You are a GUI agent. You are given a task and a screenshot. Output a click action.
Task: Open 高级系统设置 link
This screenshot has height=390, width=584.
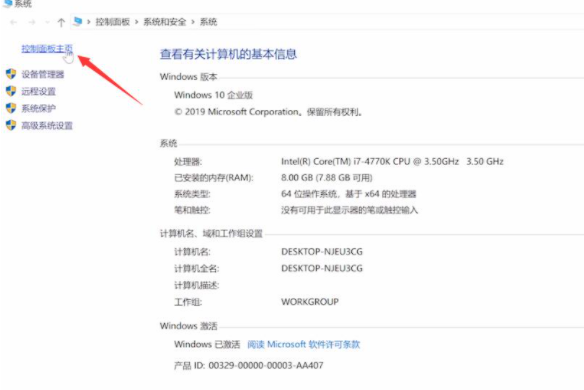(47, 126)
